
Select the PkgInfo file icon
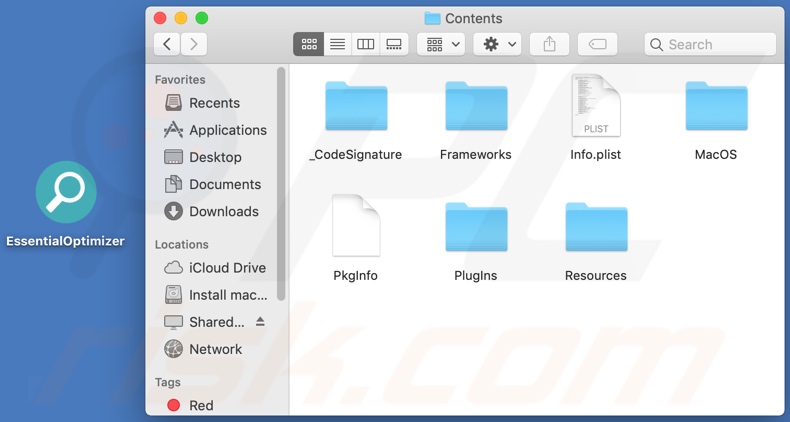[356, 226]
